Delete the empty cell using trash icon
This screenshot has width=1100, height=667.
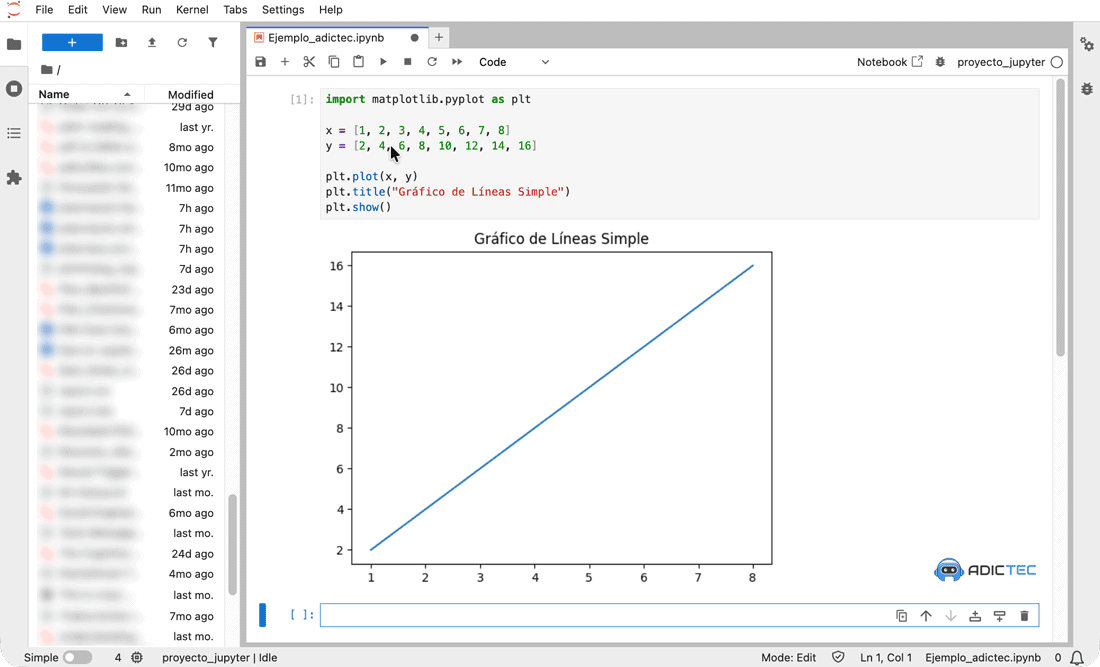coord(1024,615)
